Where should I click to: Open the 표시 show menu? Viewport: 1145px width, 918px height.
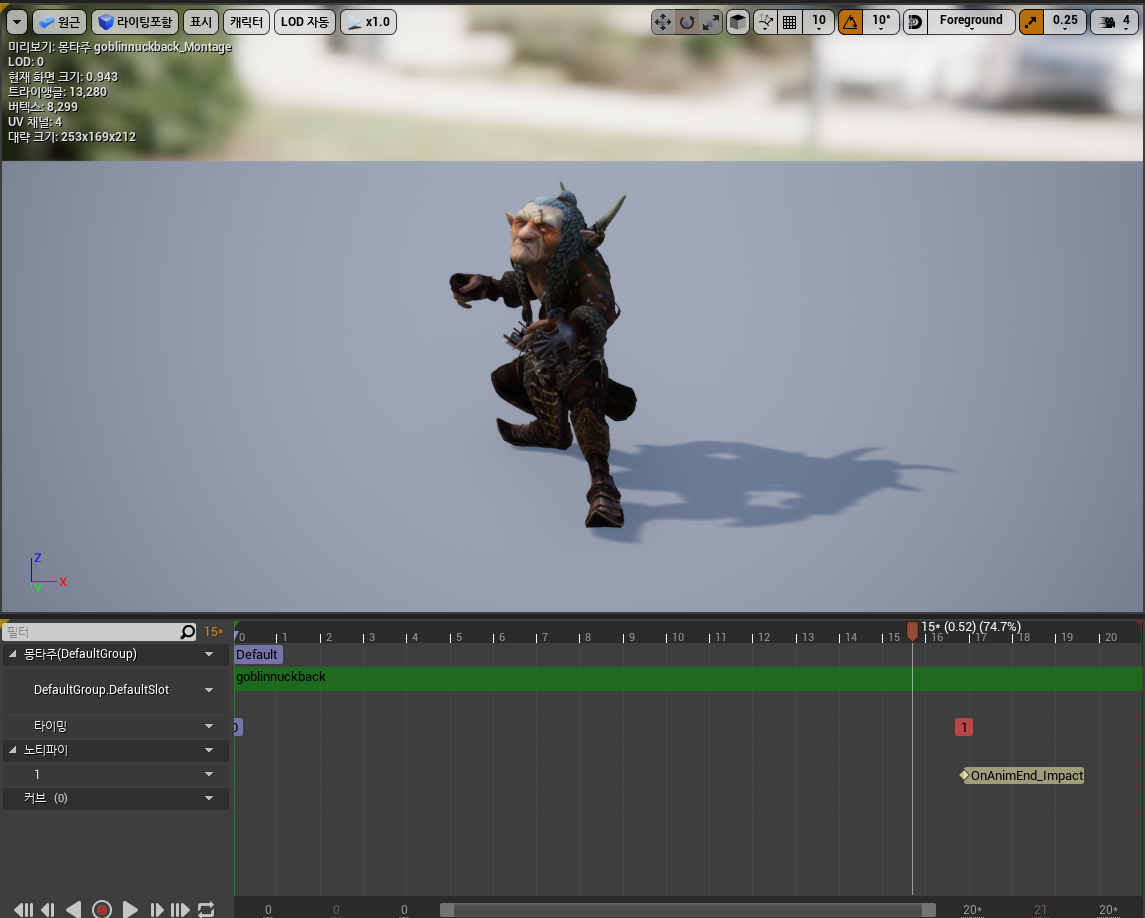click(x=201, y=22)
